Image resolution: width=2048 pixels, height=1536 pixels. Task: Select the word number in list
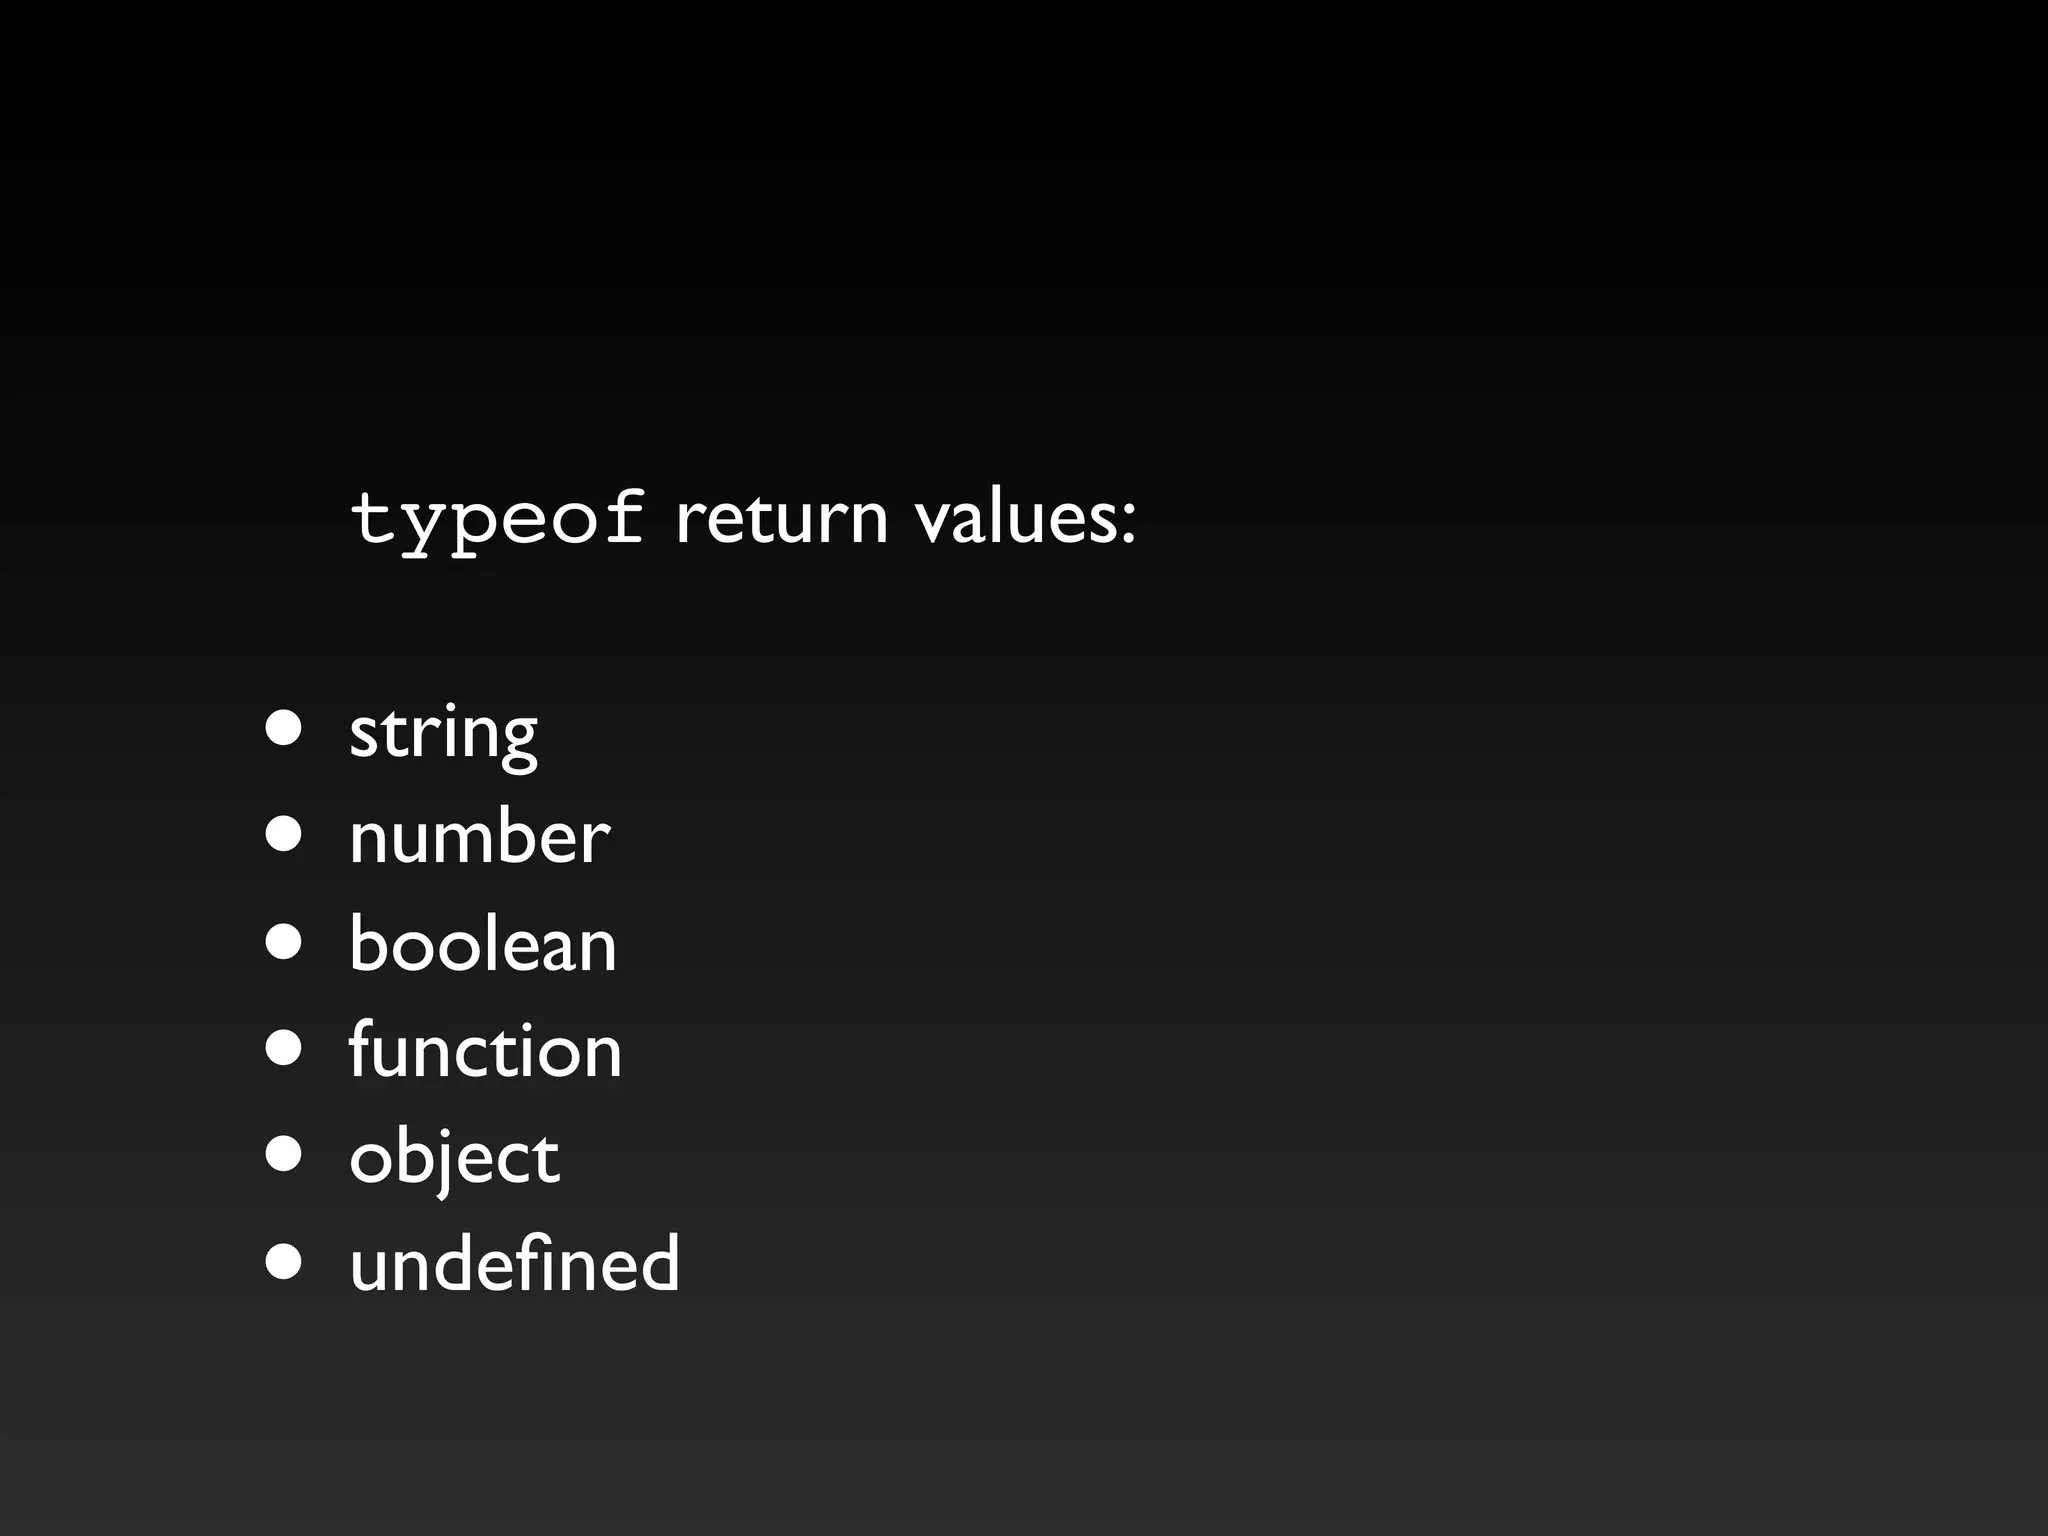pyautogui.click(x=479, y=837)
